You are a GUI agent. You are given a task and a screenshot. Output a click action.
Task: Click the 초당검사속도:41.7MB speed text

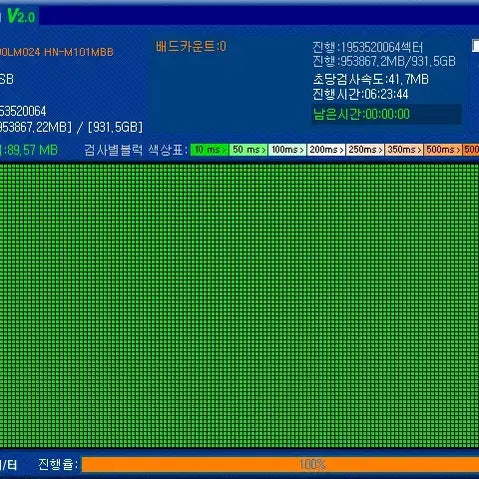point(371,79)
